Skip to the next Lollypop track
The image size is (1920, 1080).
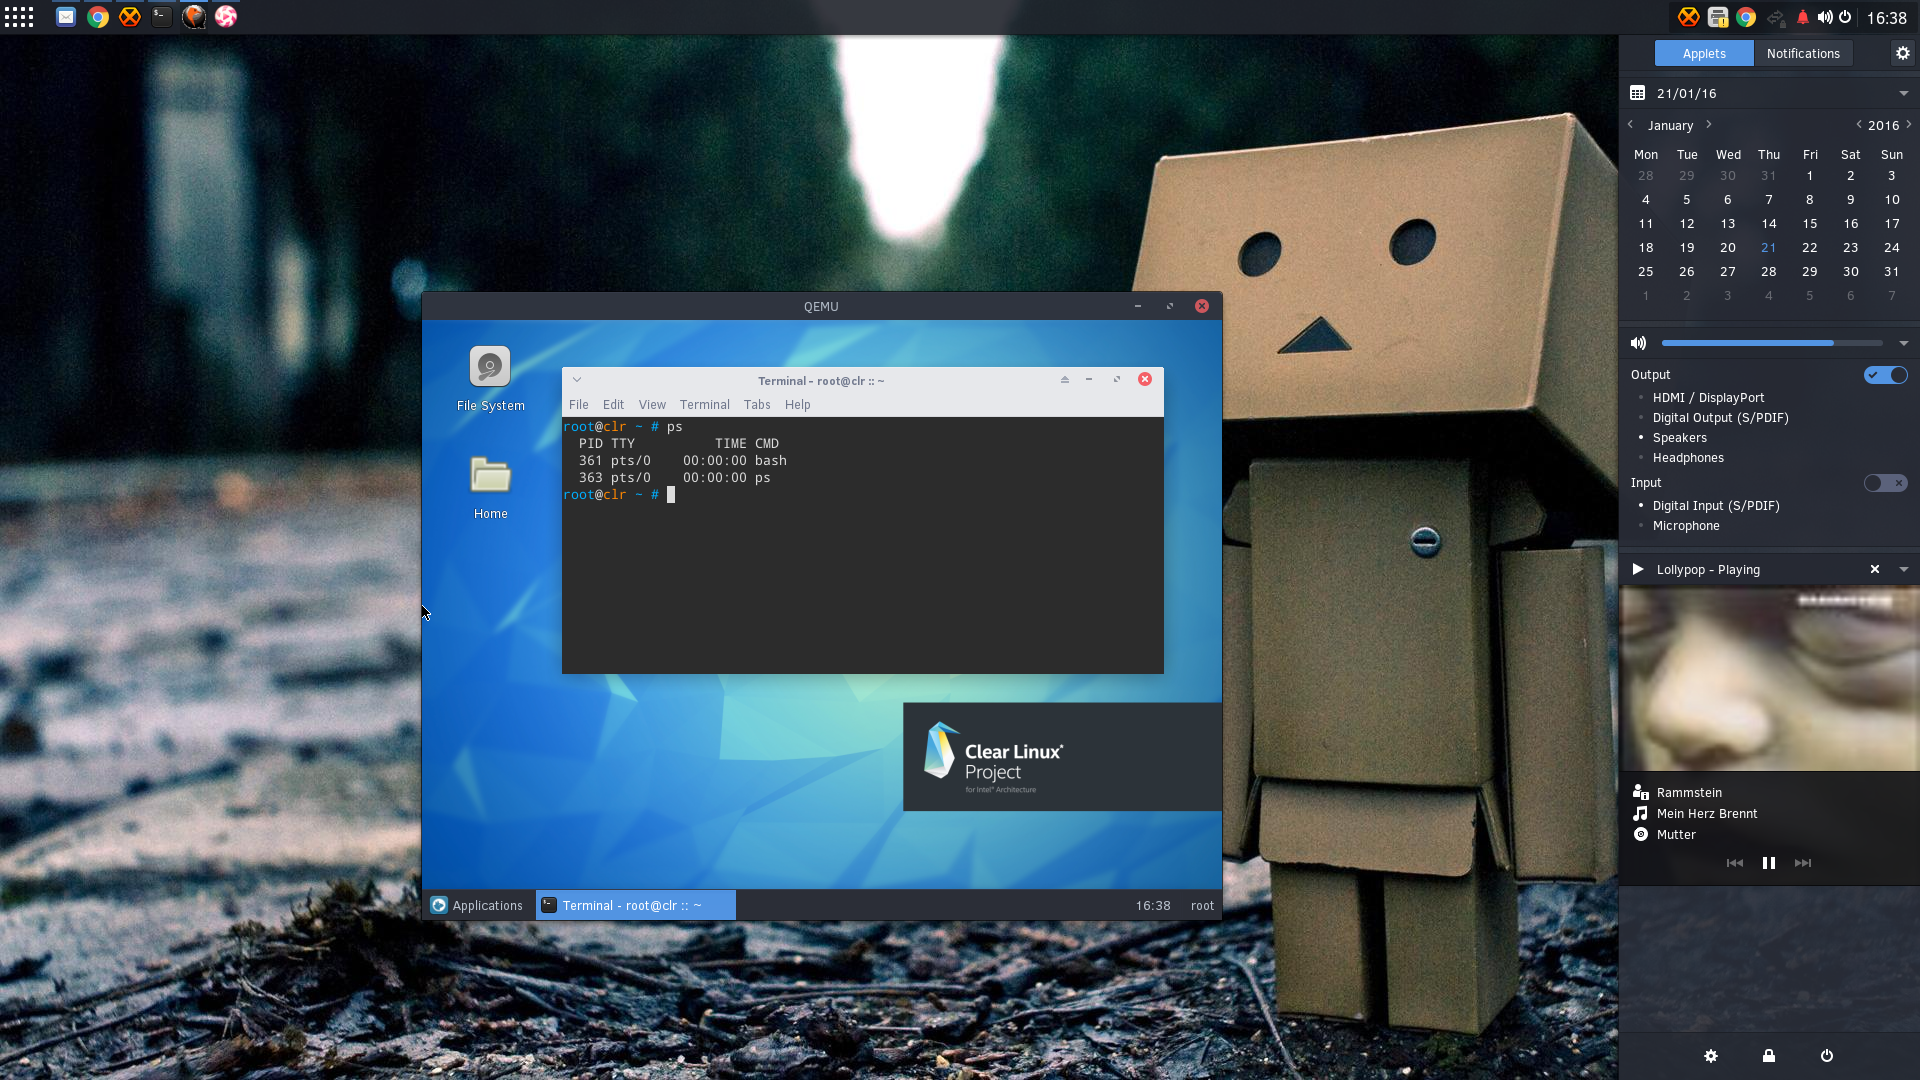point(1803,863)
